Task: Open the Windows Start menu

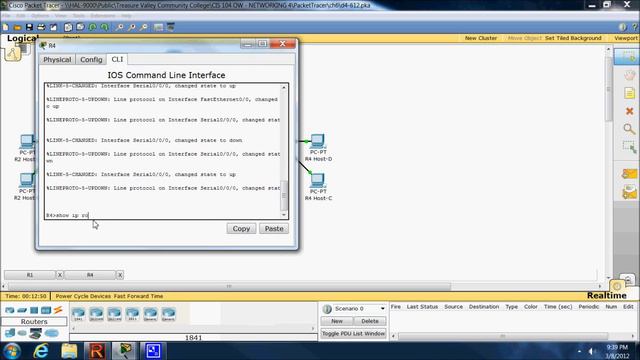Action: click(12, 351)
